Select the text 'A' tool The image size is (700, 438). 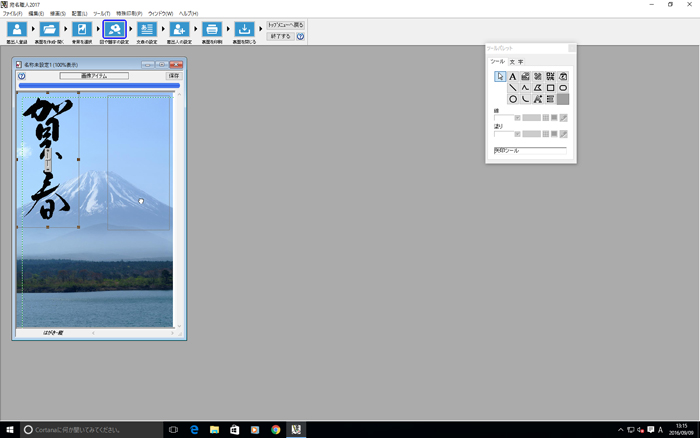click(513, 76)
